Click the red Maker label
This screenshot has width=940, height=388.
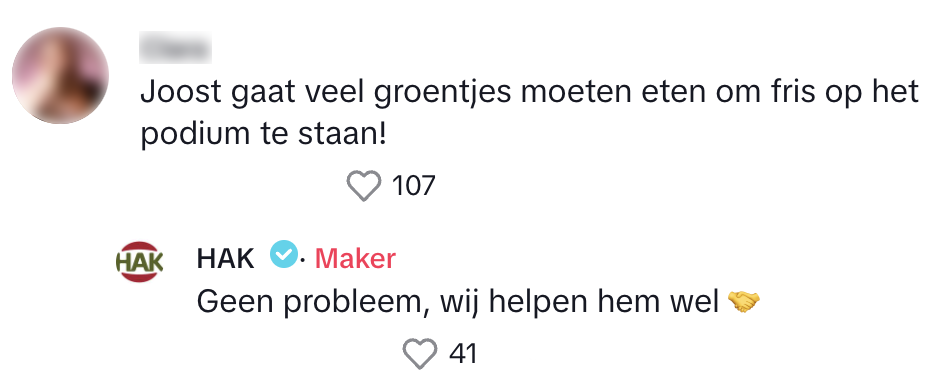[355, 258]
